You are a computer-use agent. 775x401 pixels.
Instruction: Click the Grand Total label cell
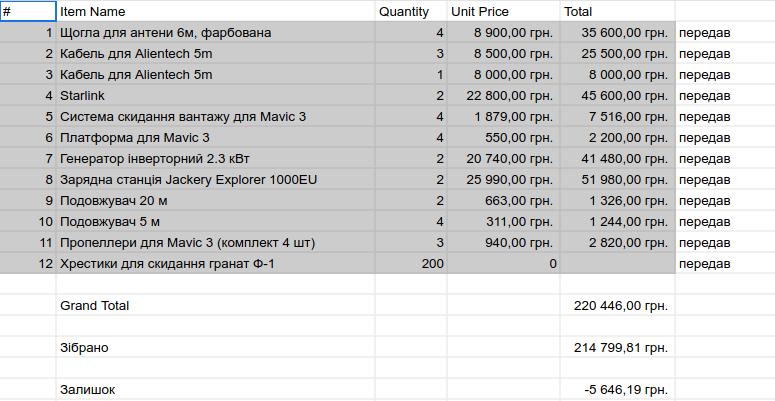(x=215, y=306)
